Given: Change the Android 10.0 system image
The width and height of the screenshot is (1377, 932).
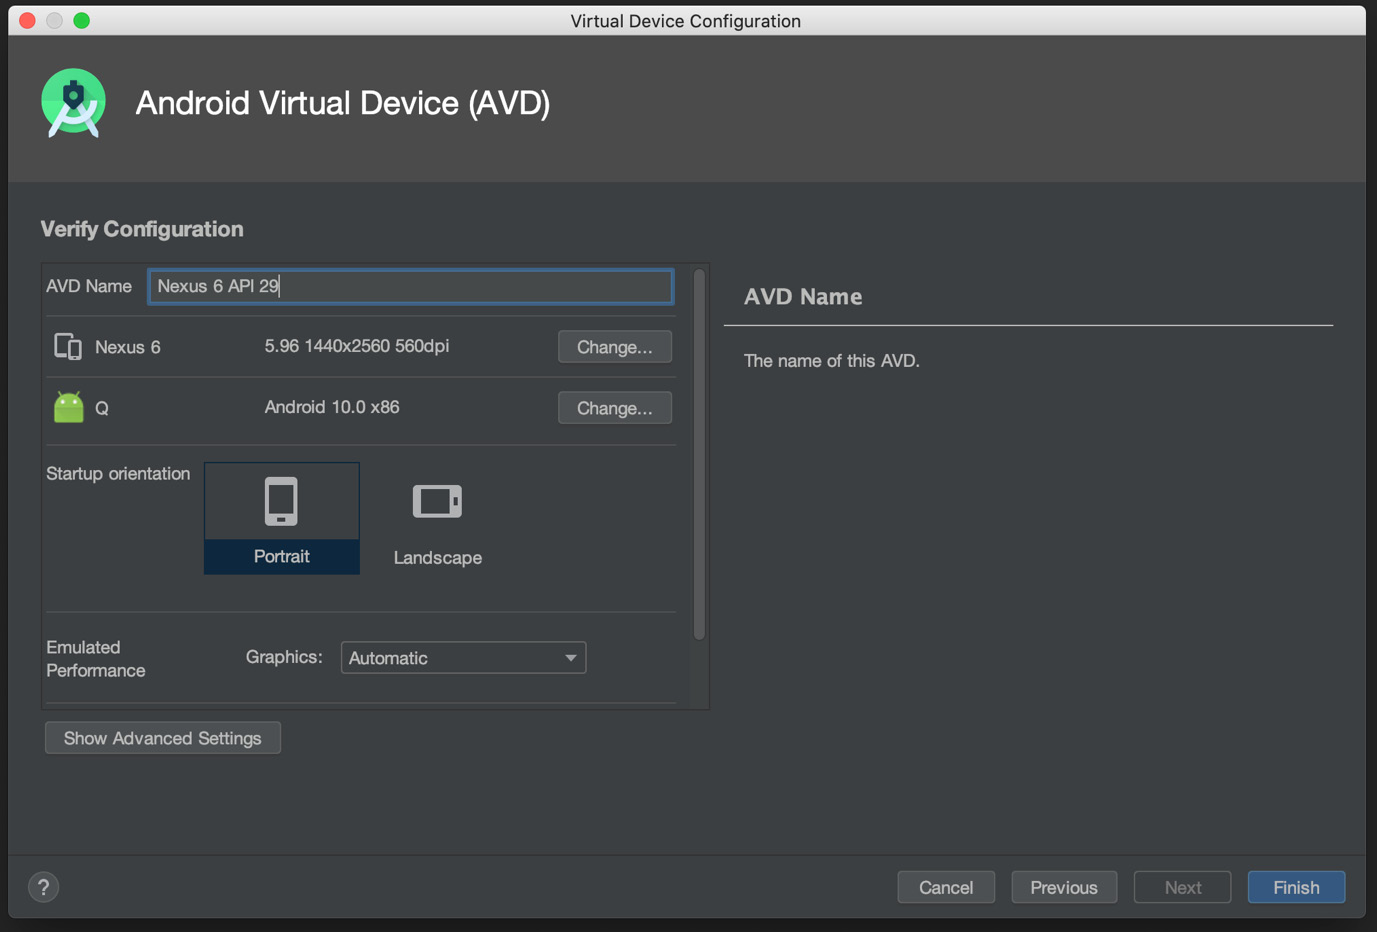Looking at the screenshot, I should pyautogui.click(x=615, y=408).
